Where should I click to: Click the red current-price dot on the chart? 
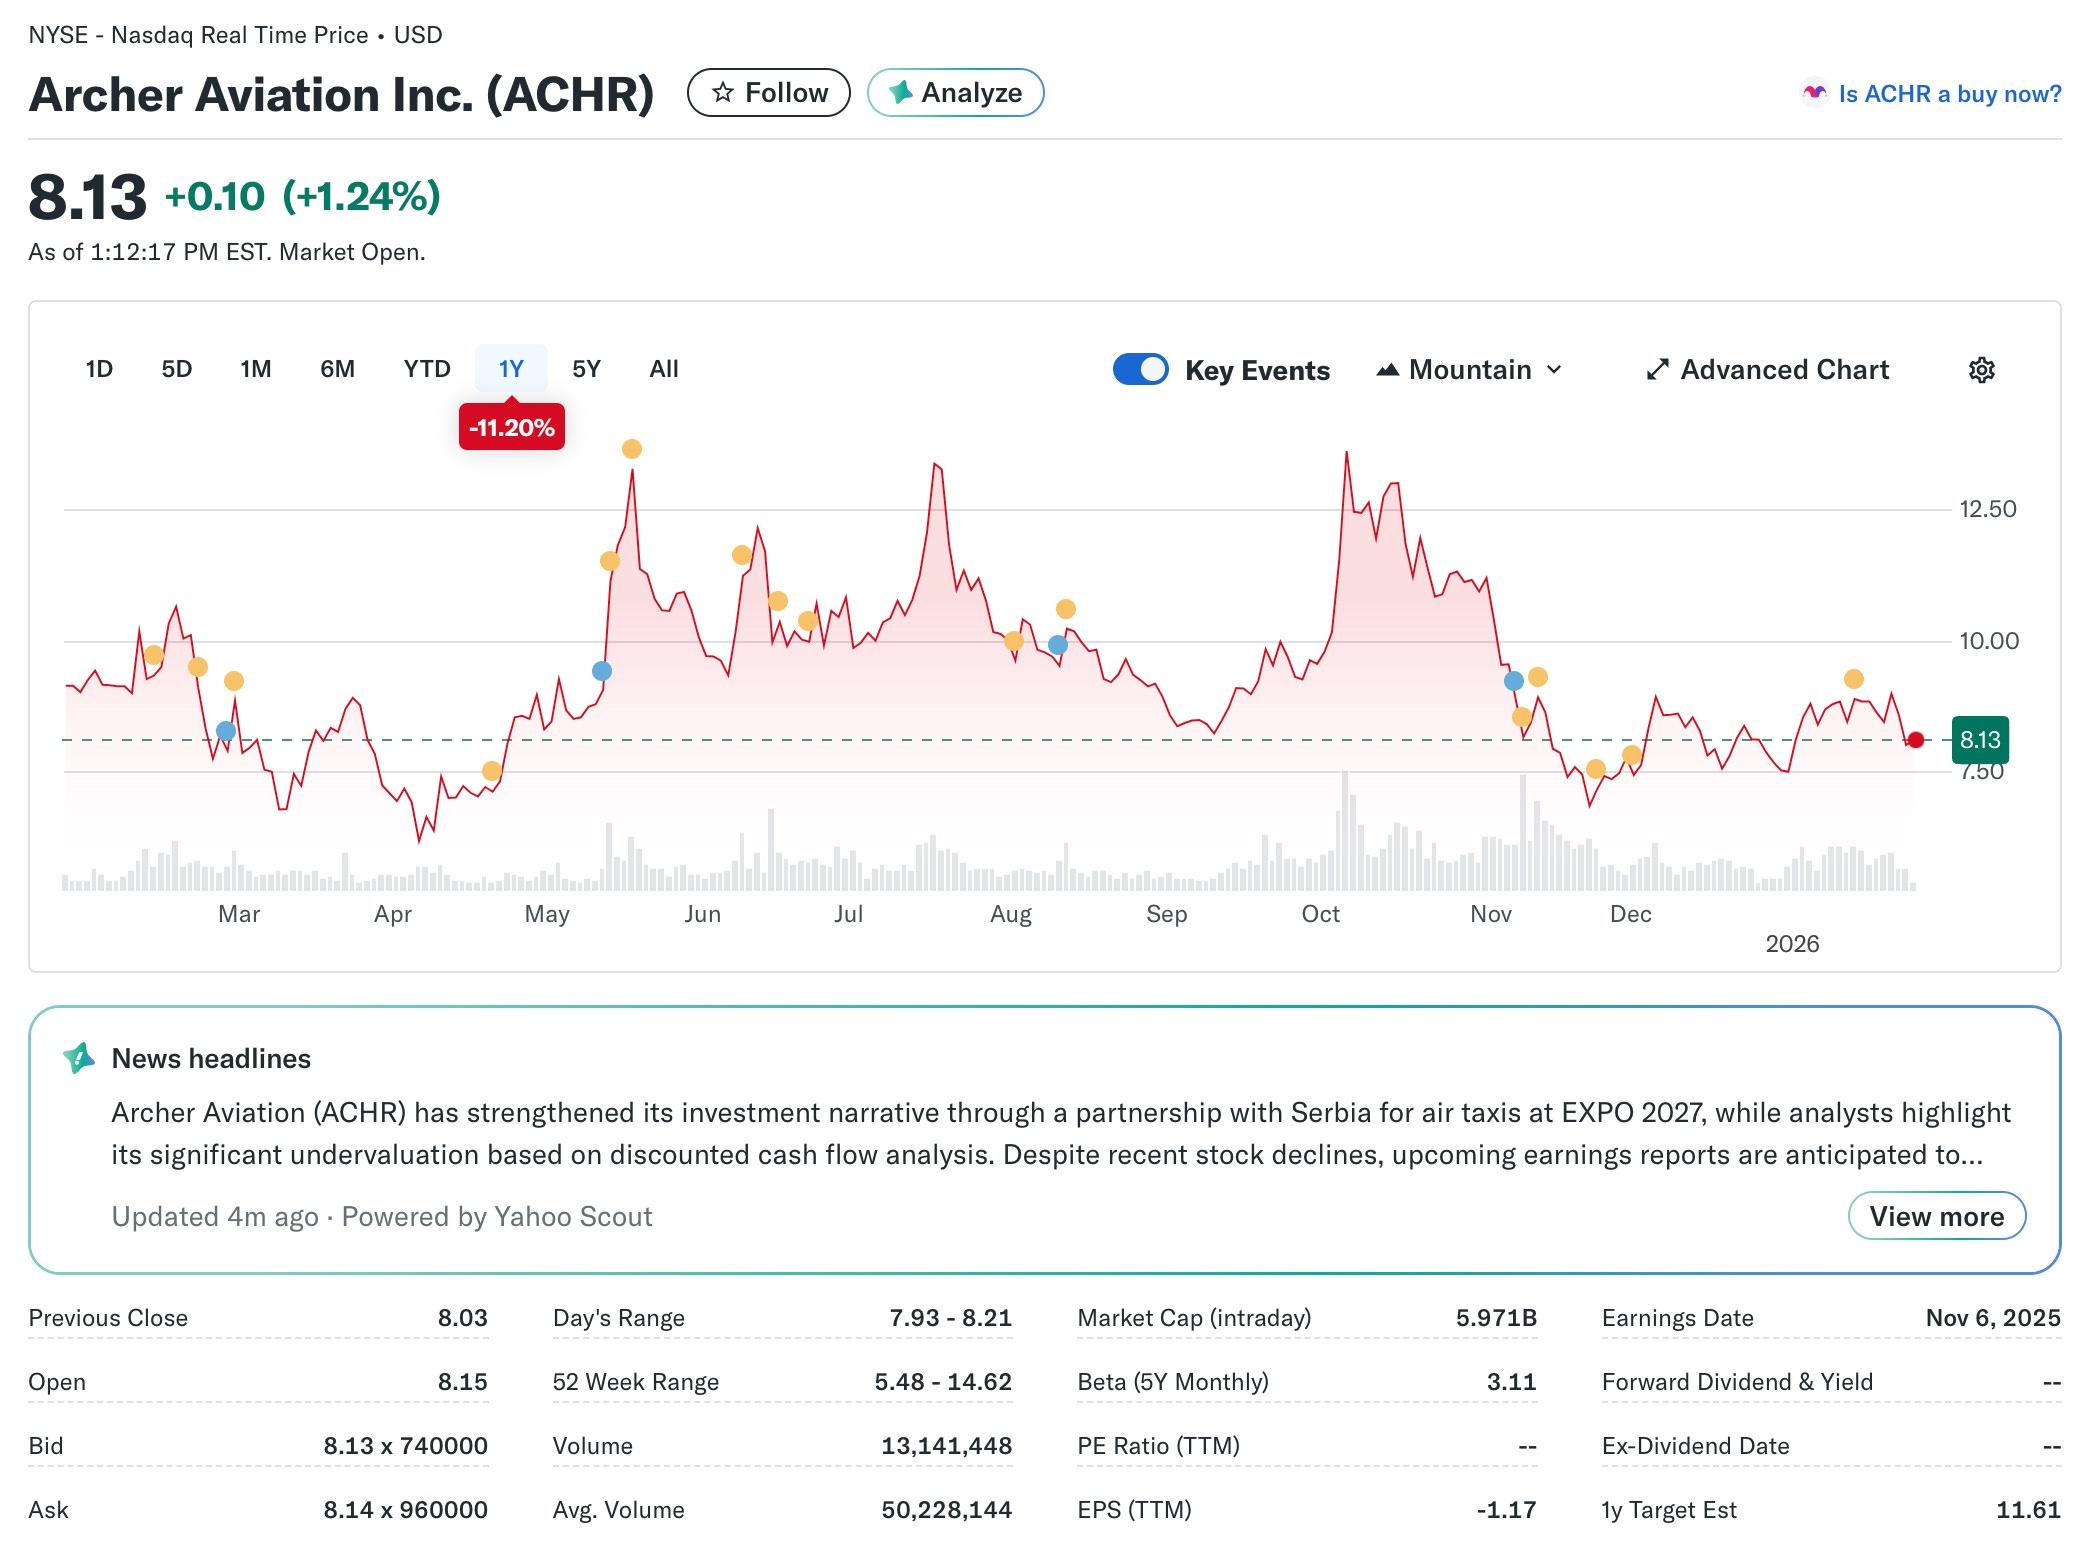click(x=1915, y=740)
